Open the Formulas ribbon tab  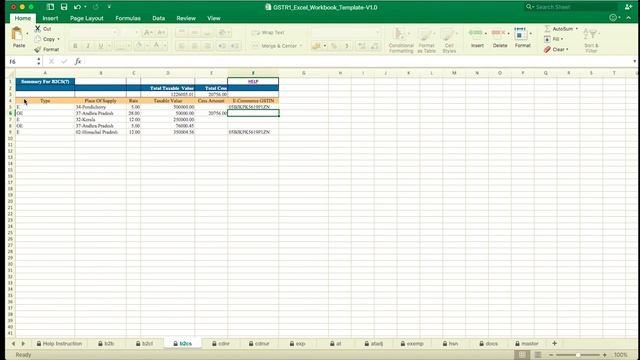coord(128,18)
